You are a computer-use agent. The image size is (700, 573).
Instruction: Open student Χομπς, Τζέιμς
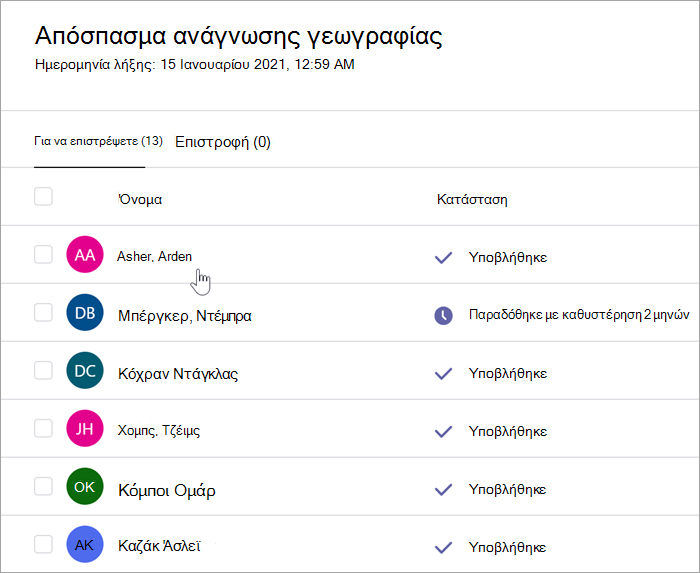point(159,431)
